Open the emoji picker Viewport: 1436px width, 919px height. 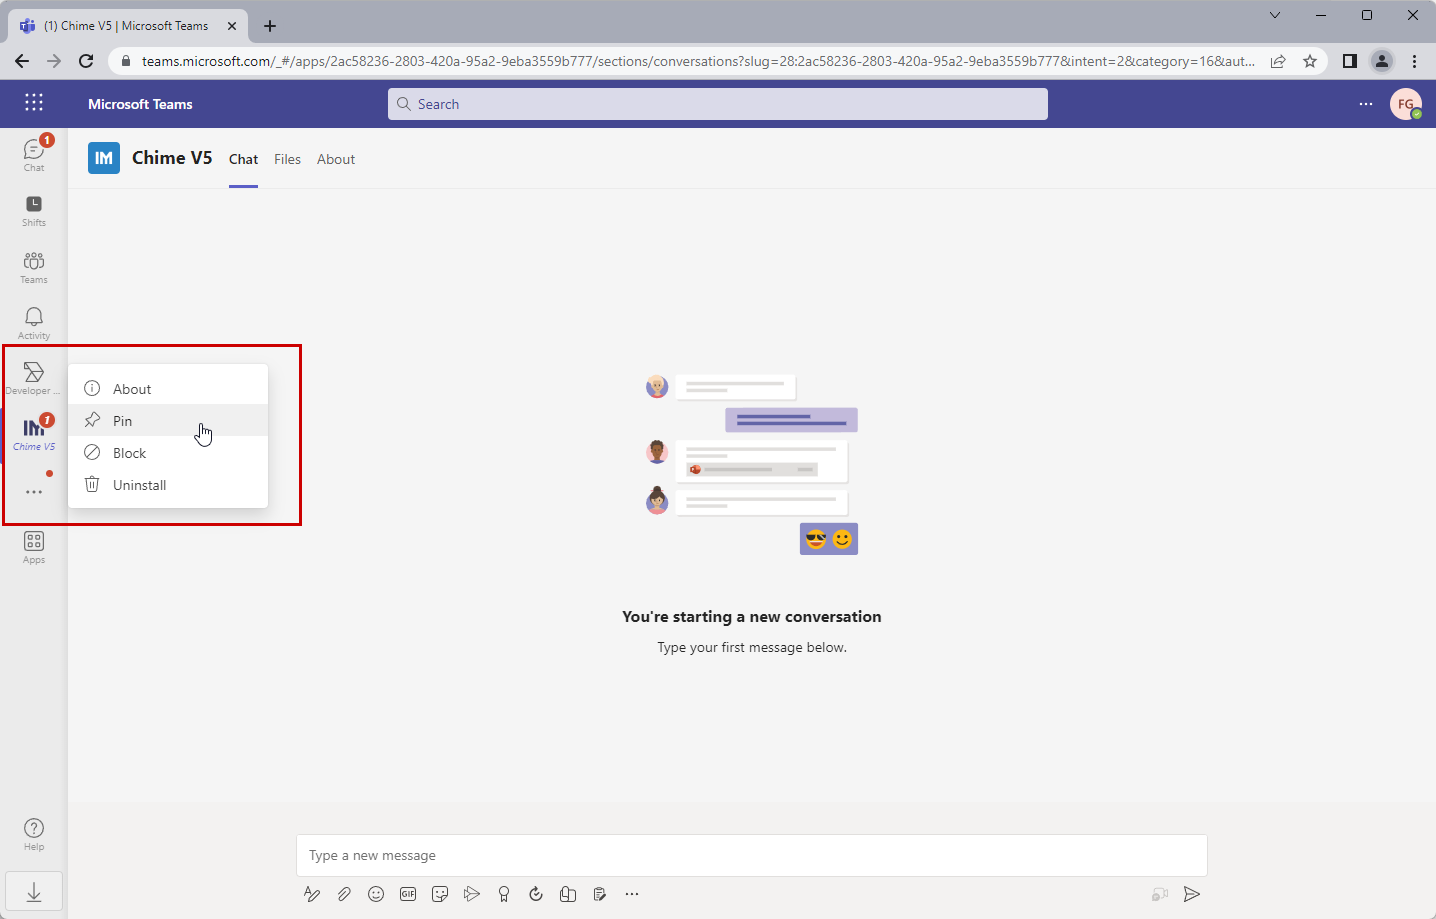pyautogui.click(x=376, y=894)
